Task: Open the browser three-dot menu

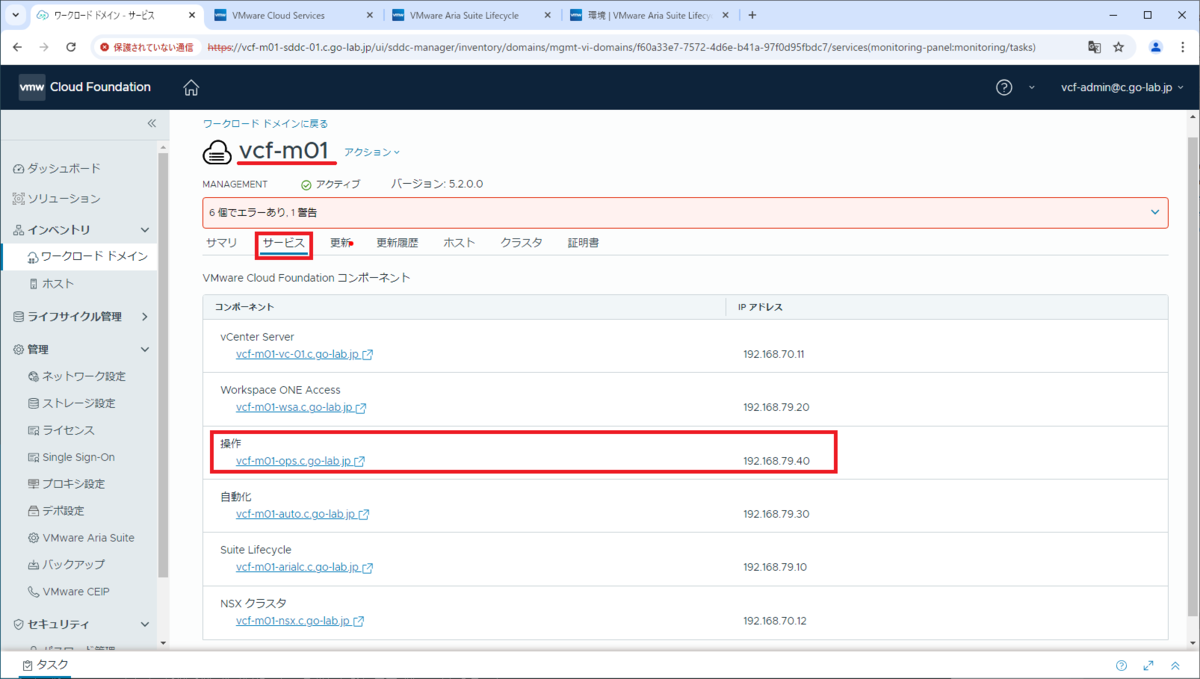Action: [1183, 47]
